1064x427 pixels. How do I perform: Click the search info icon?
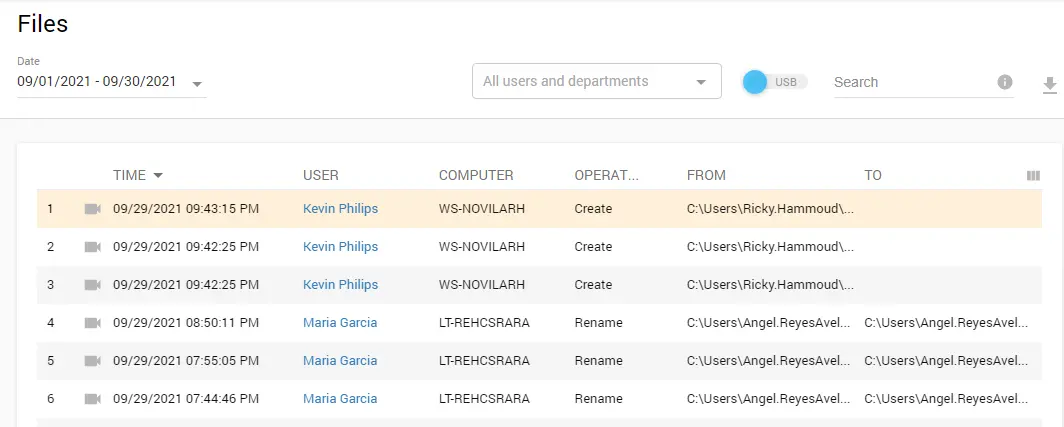pos(1005,82)
